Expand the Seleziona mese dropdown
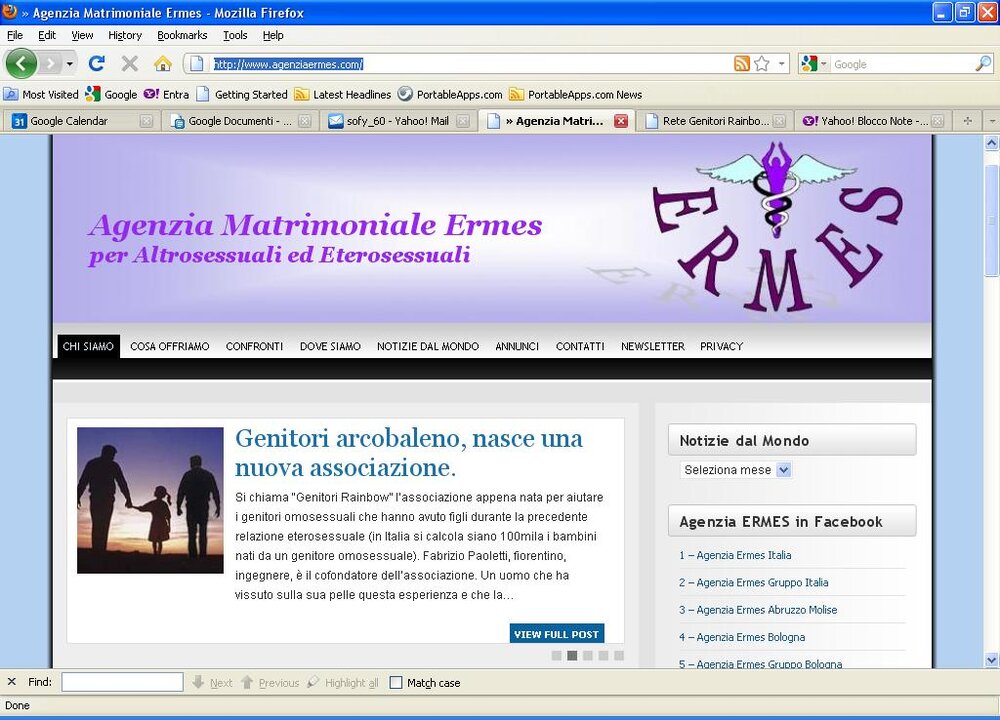The image size is (1000, 720). coord(735,470)
